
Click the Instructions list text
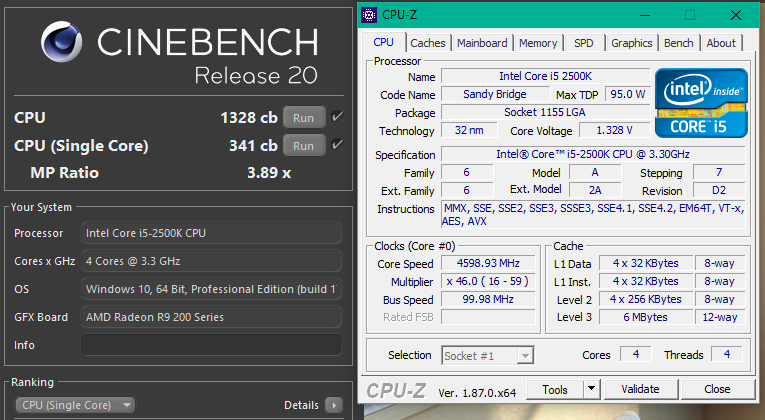click(593, 215)
